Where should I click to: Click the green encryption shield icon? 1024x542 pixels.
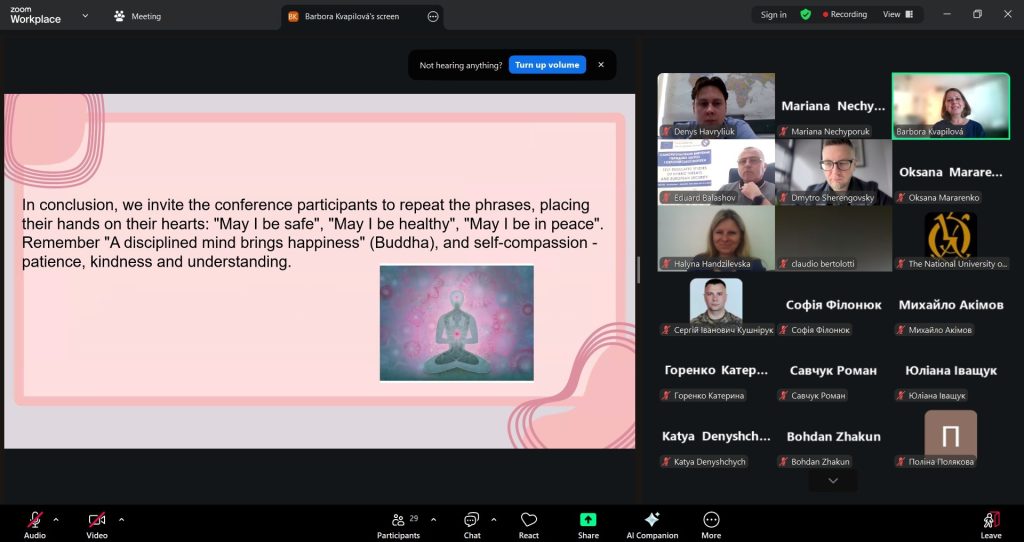coord(805,15)
